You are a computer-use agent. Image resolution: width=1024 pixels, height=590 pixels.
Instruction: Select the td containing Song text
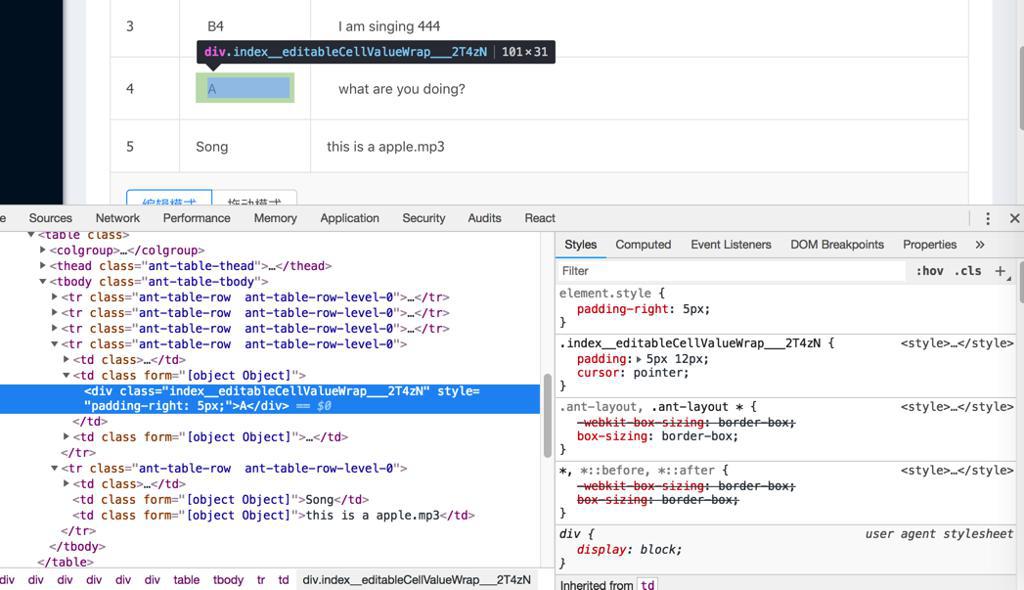coord(221,499)
